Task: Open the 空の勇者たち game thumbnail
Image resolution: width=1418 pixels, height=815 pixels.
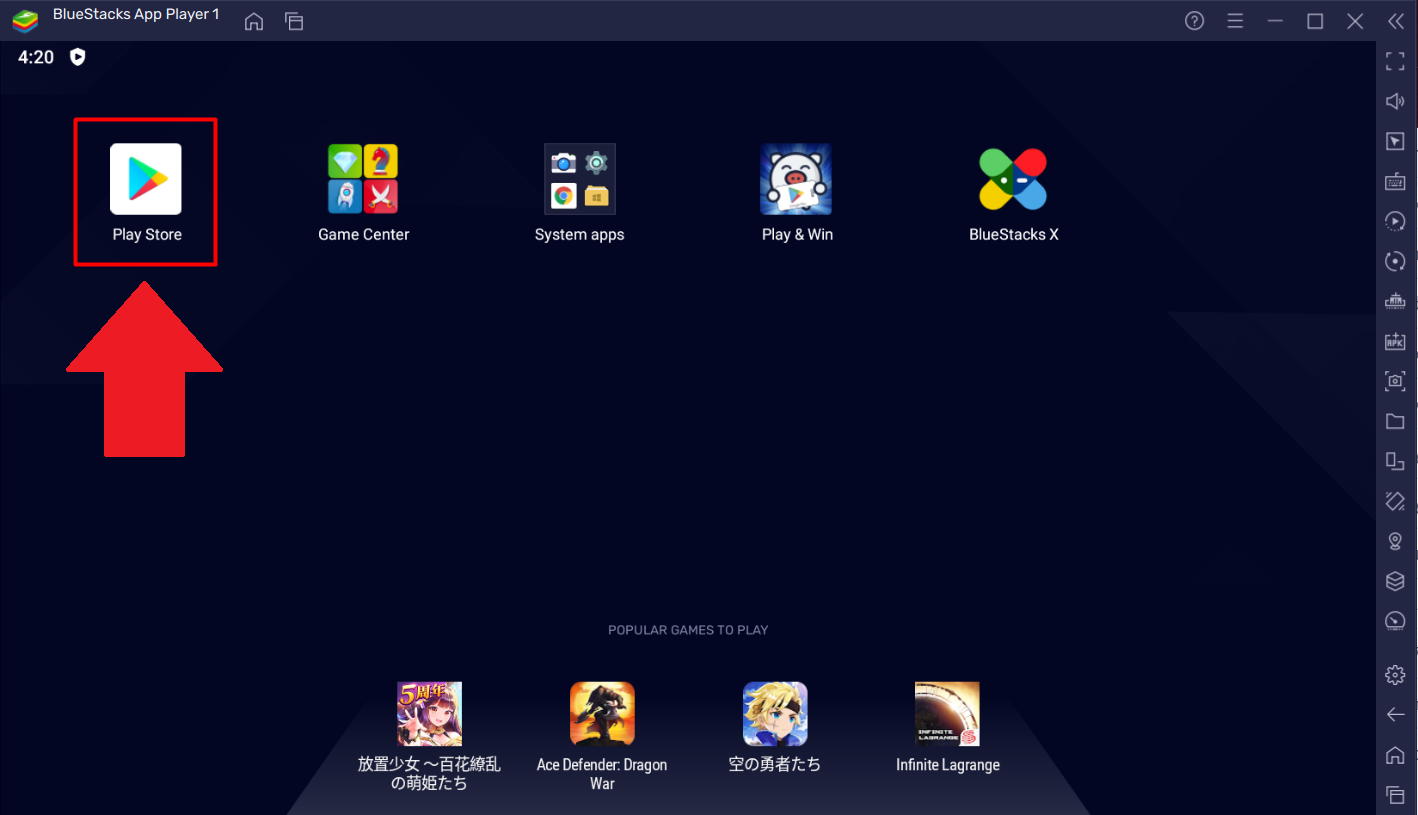Action: point(775,714)
